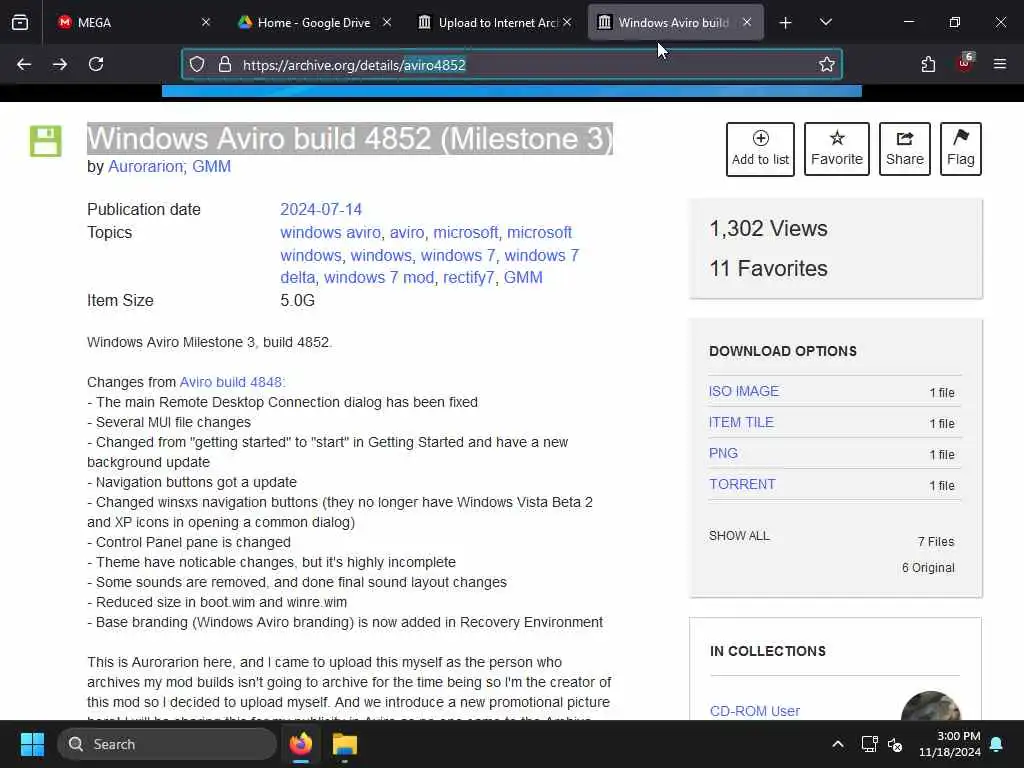Viewport: 1024px width, 768px height.
Task: Open the windows 7 delta topic link
Action: point(541,255)
